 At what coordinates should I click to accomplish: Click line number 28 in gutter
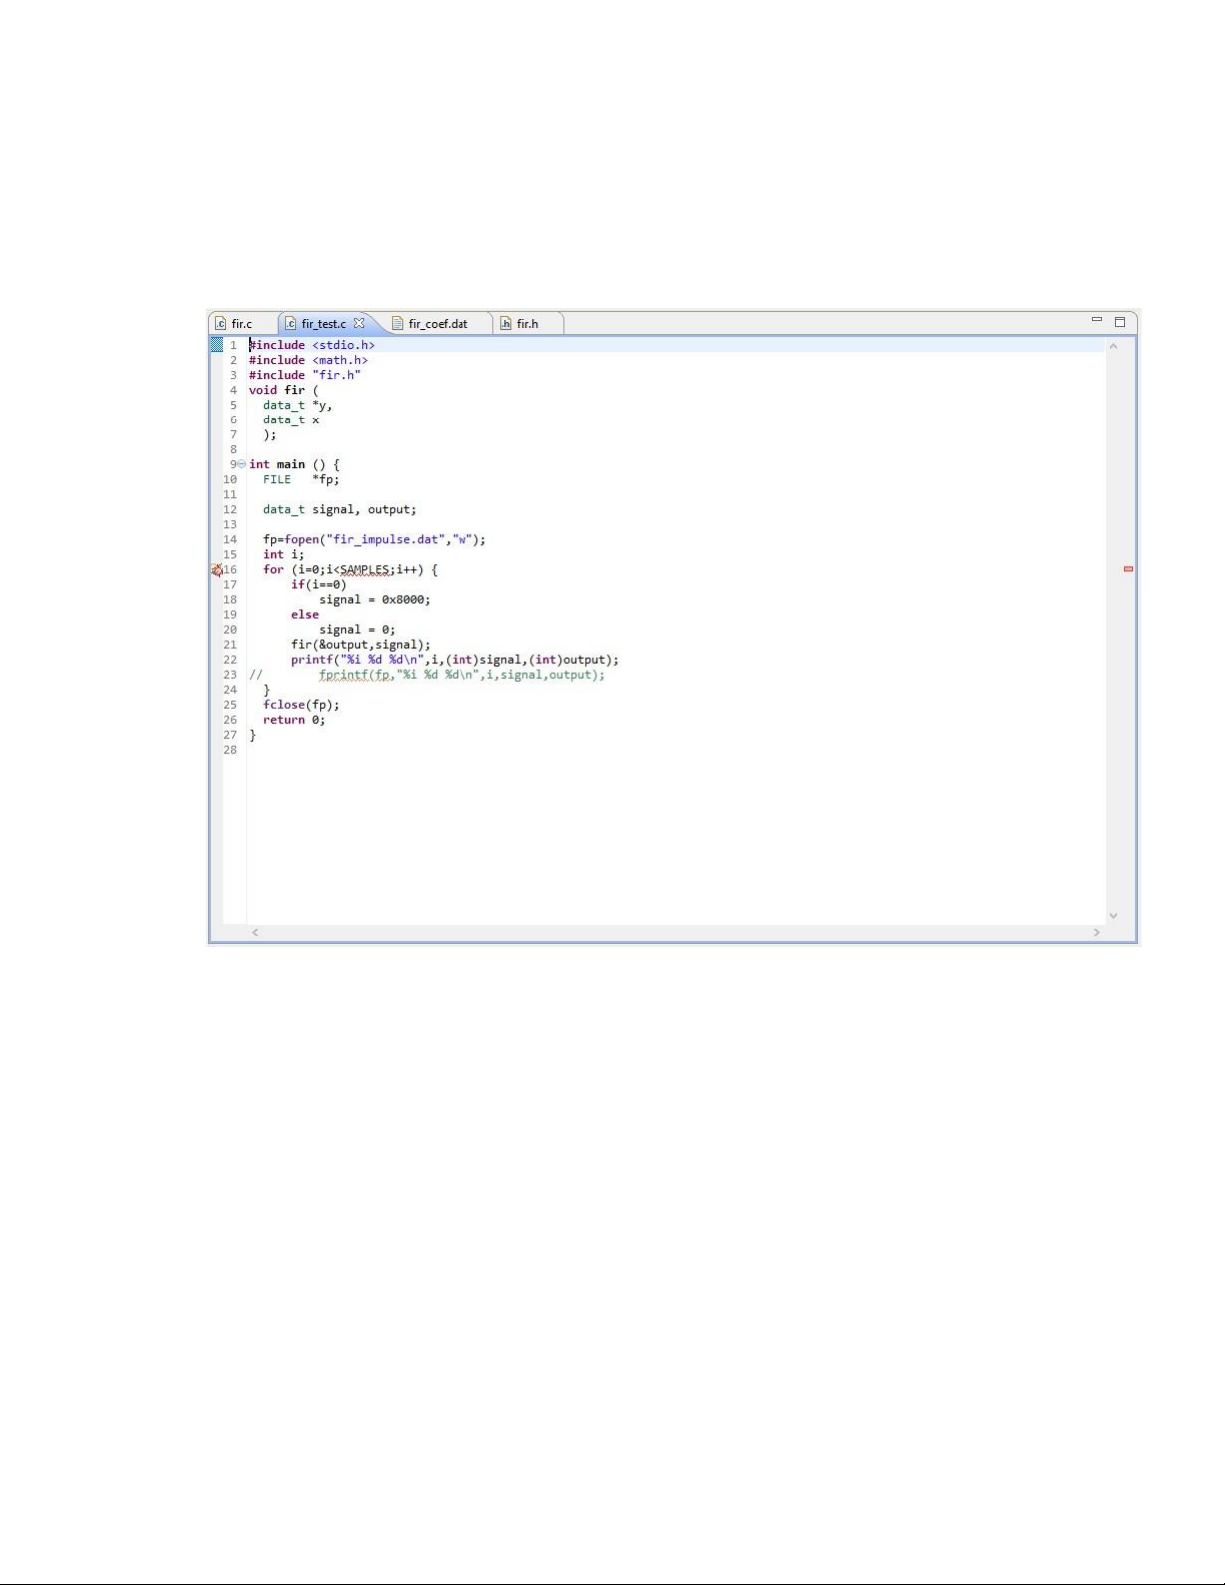[230, 750]
